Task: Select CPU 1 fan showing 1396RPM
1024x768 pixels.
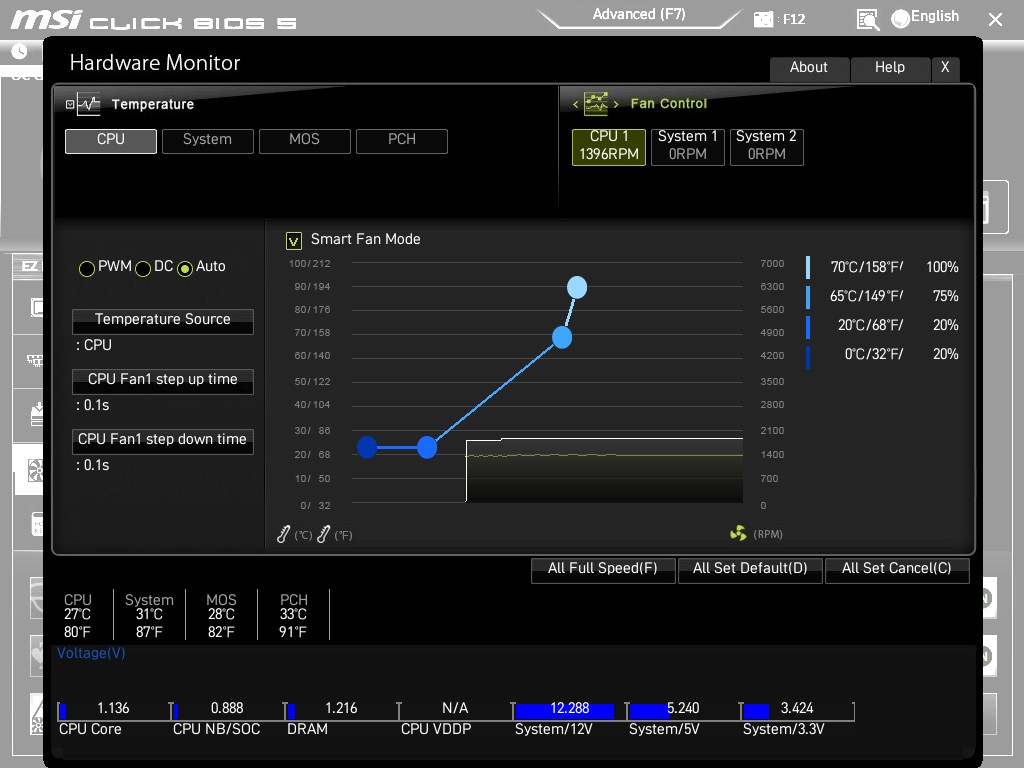Action: (609, 147)
